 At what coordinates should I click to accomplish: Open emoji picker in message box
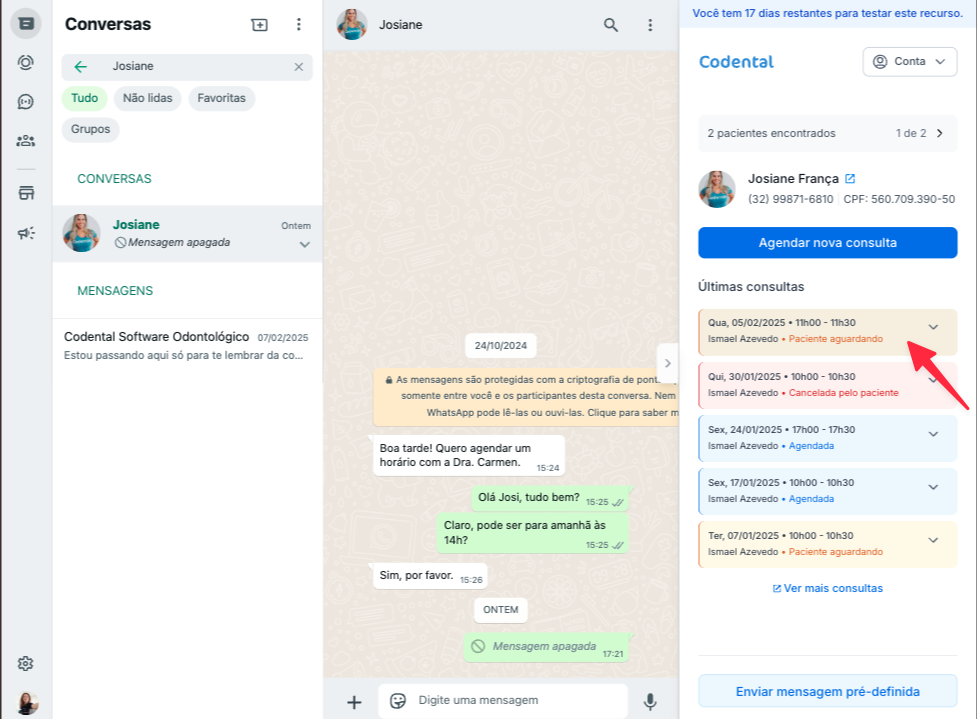pyautogui.click(x=397, y=701)
